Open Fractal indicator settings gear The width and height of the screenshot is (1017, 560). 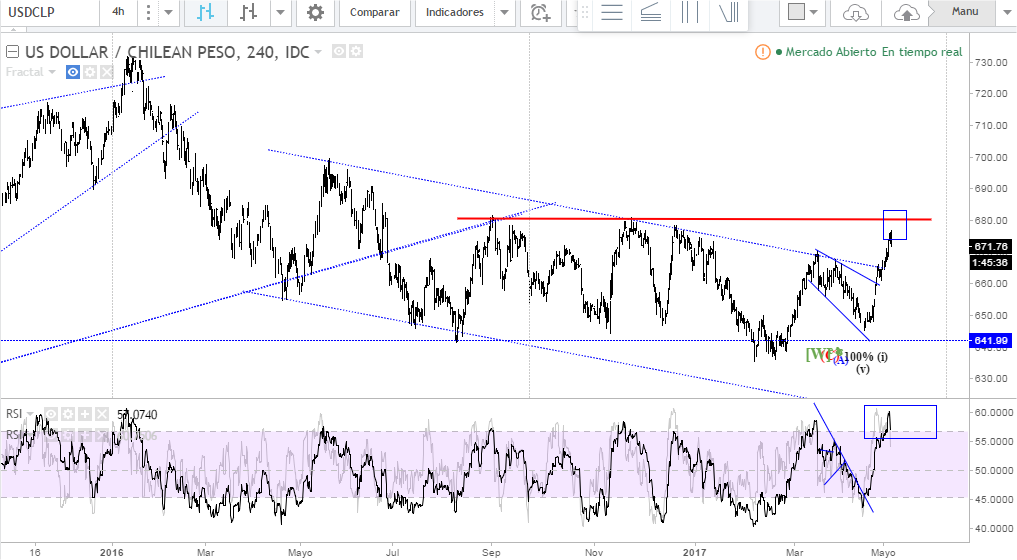pos(89,72)
